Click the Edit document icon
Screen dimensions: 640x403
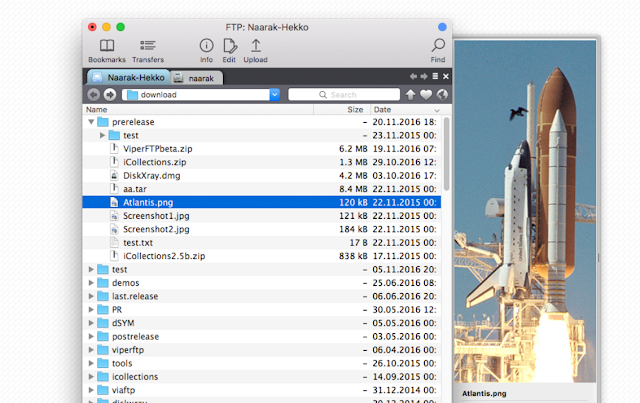click(x=230, y=46)
